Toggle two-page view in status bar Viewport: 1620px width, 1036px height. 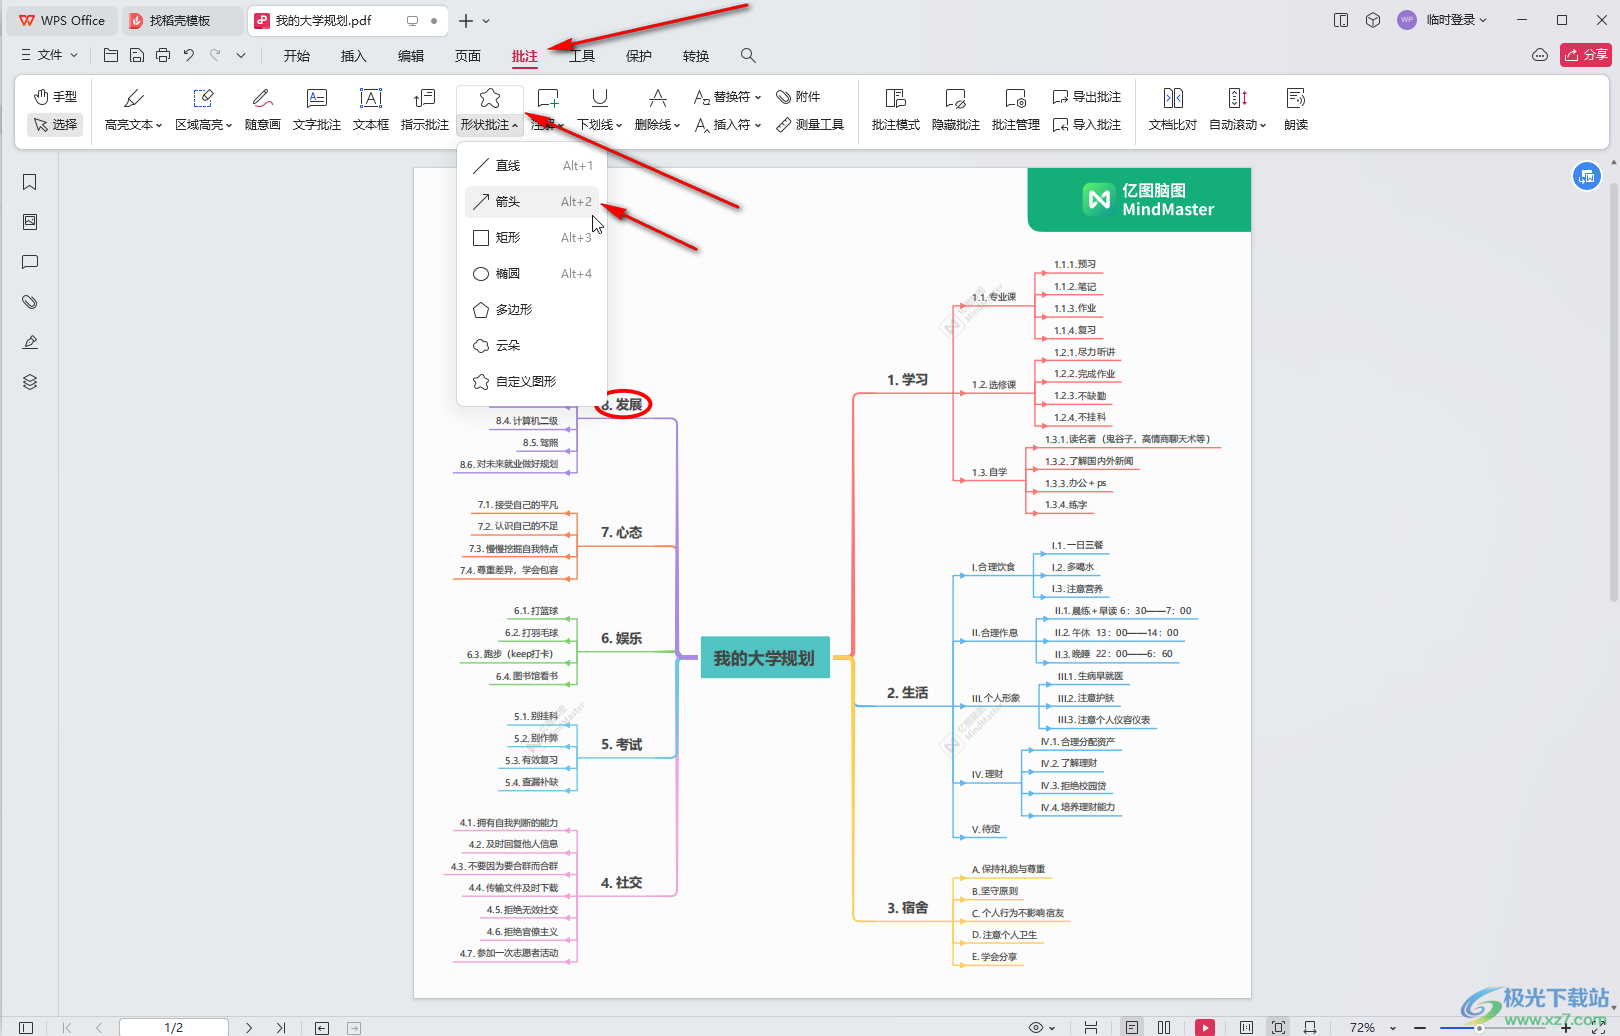point(1164,1027)
